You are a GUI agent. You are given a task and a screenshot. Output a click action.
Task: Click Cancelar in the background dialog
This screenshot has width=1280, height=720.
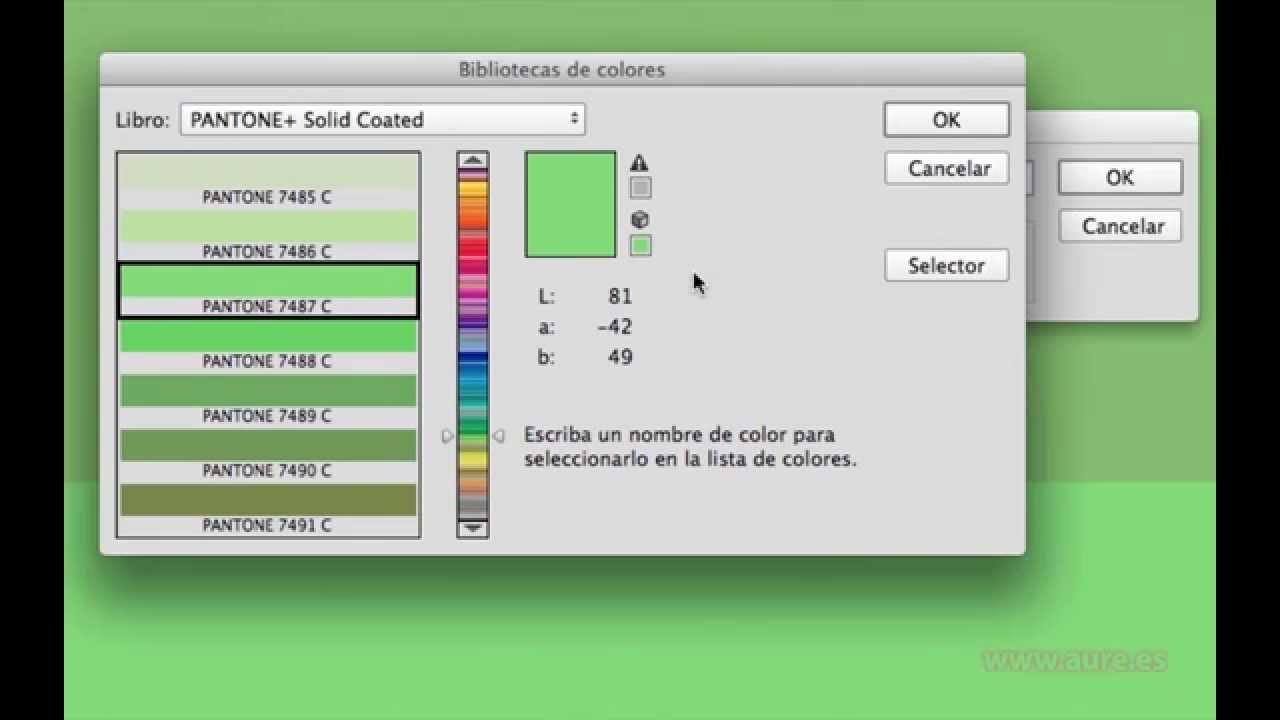tap(1120, 226)
